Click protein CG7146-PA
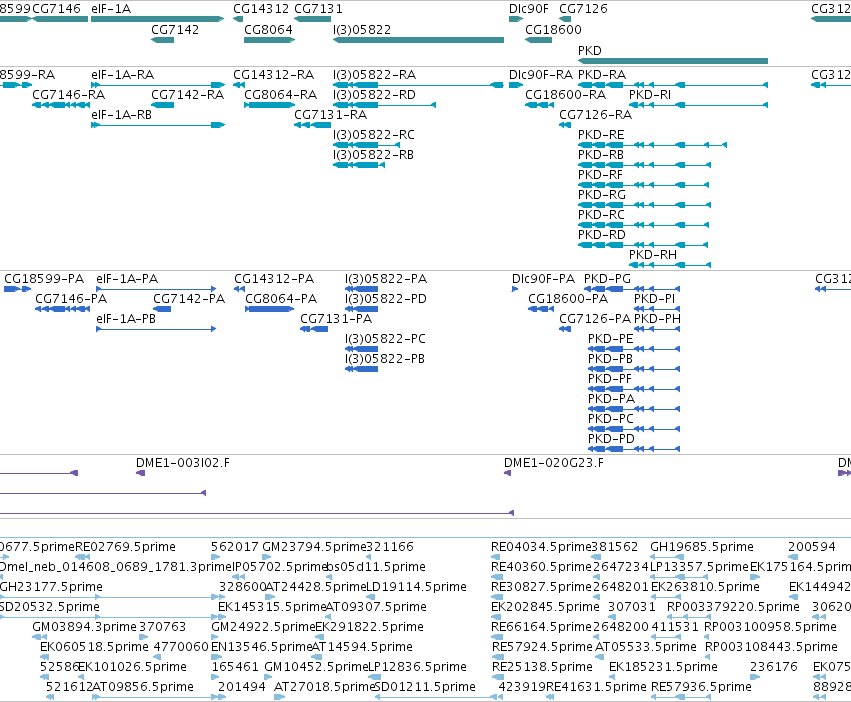851x702 pixels. point(71,299)
